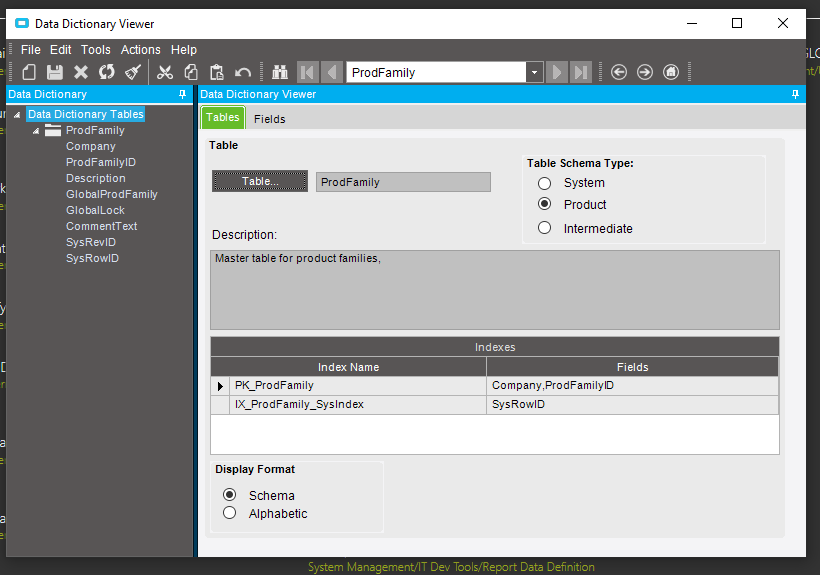
Task: Select Description field in tree
Action: click(96, 178)
